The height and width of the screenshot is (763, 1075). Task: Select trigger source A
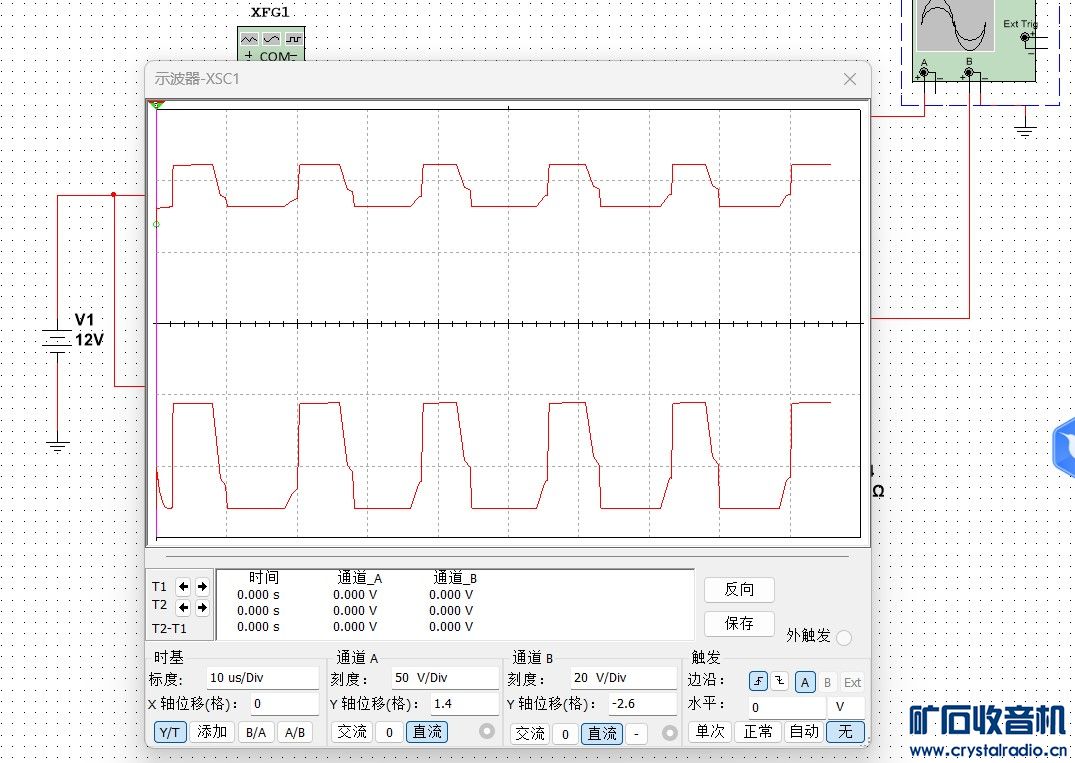coord(804,682)
